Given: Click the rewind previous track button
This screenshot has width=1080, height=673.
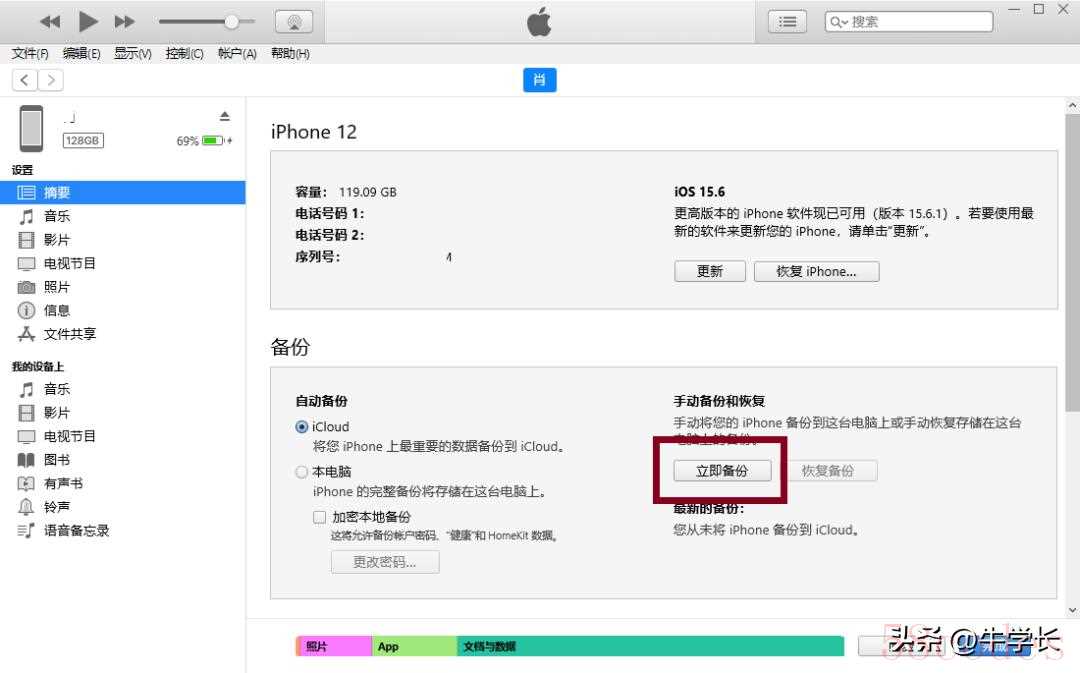Looking at the screenshot, I should pyautogui.click(x=50, y=21).
